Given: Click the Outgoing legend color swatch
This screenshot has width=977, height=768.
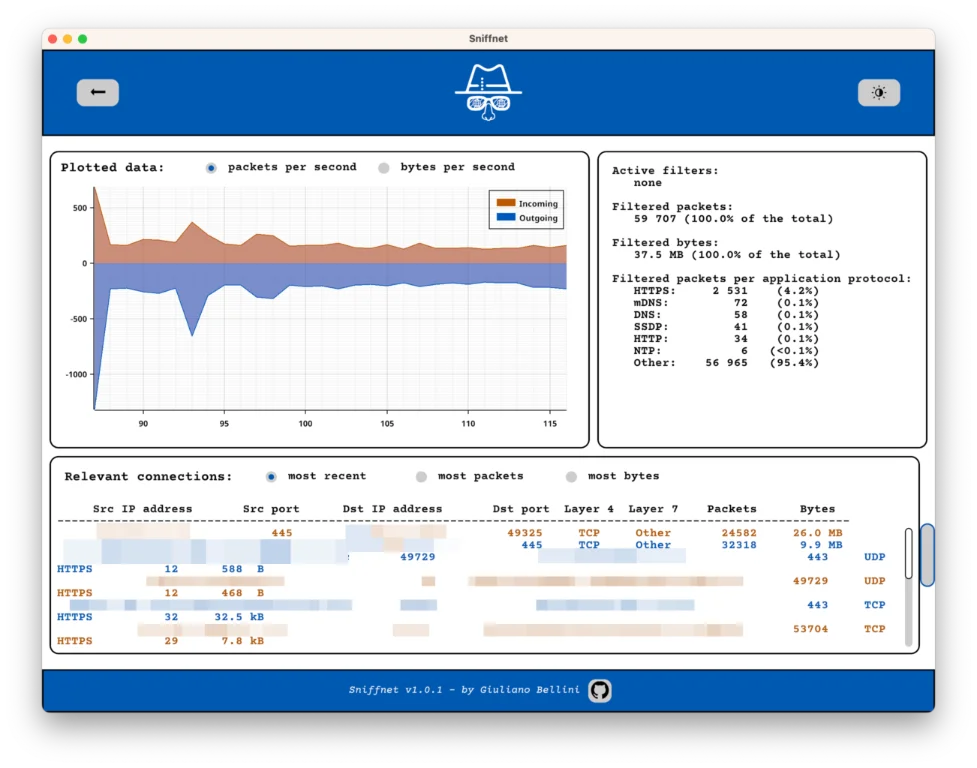Looking at the screenshot, I should pos(506,218).
